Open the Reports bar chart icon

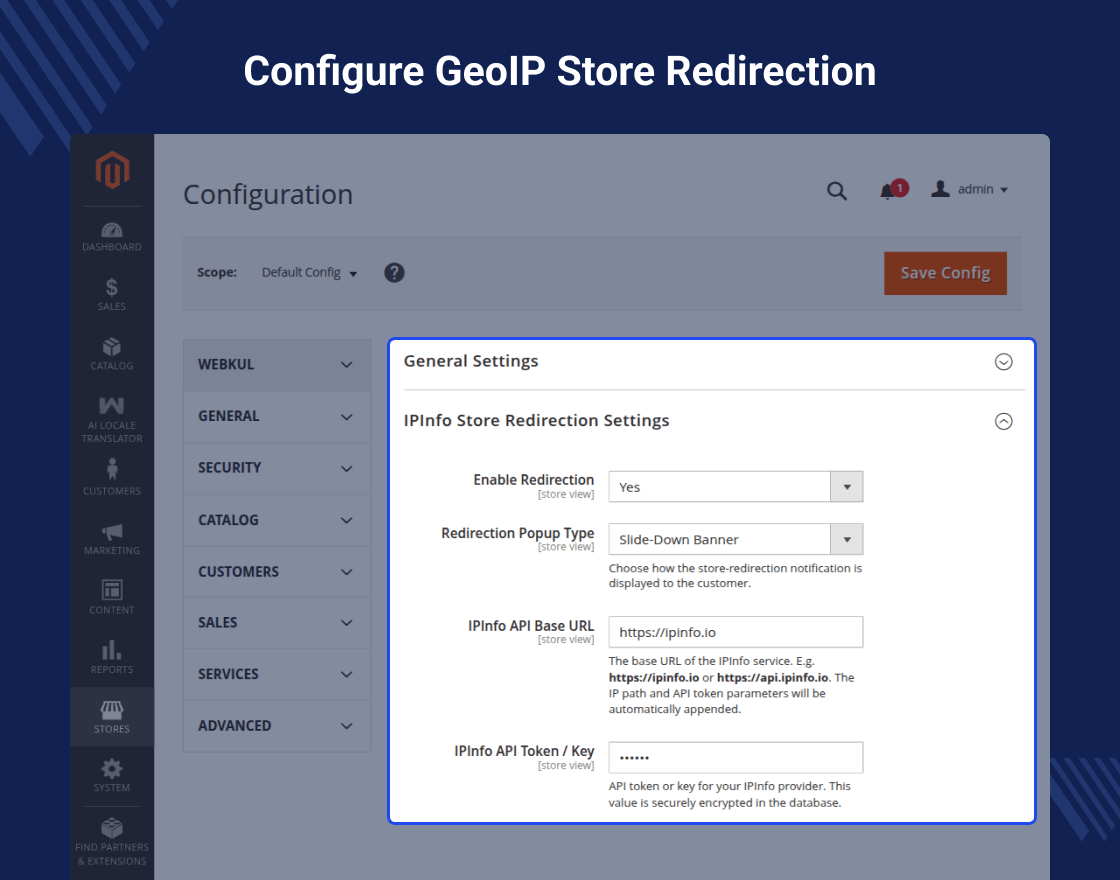click(x=111, y=657)
